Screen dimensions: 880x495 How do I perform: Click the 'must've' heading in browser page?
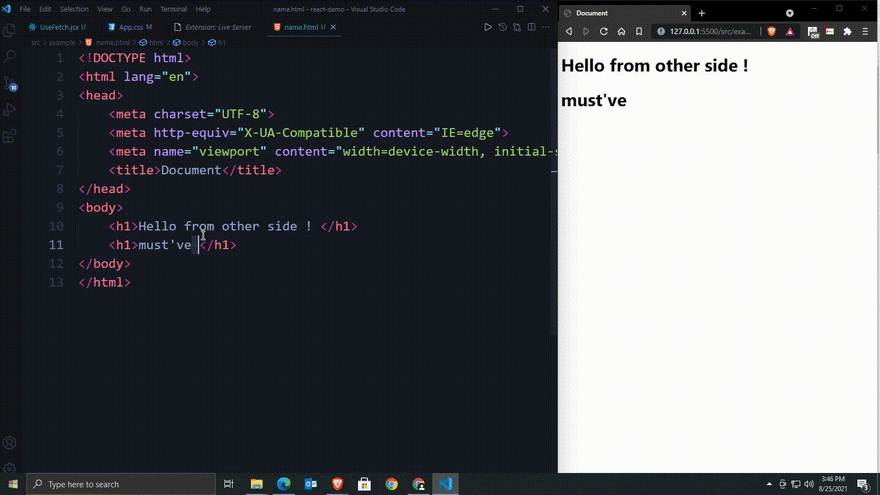point(594,100)
